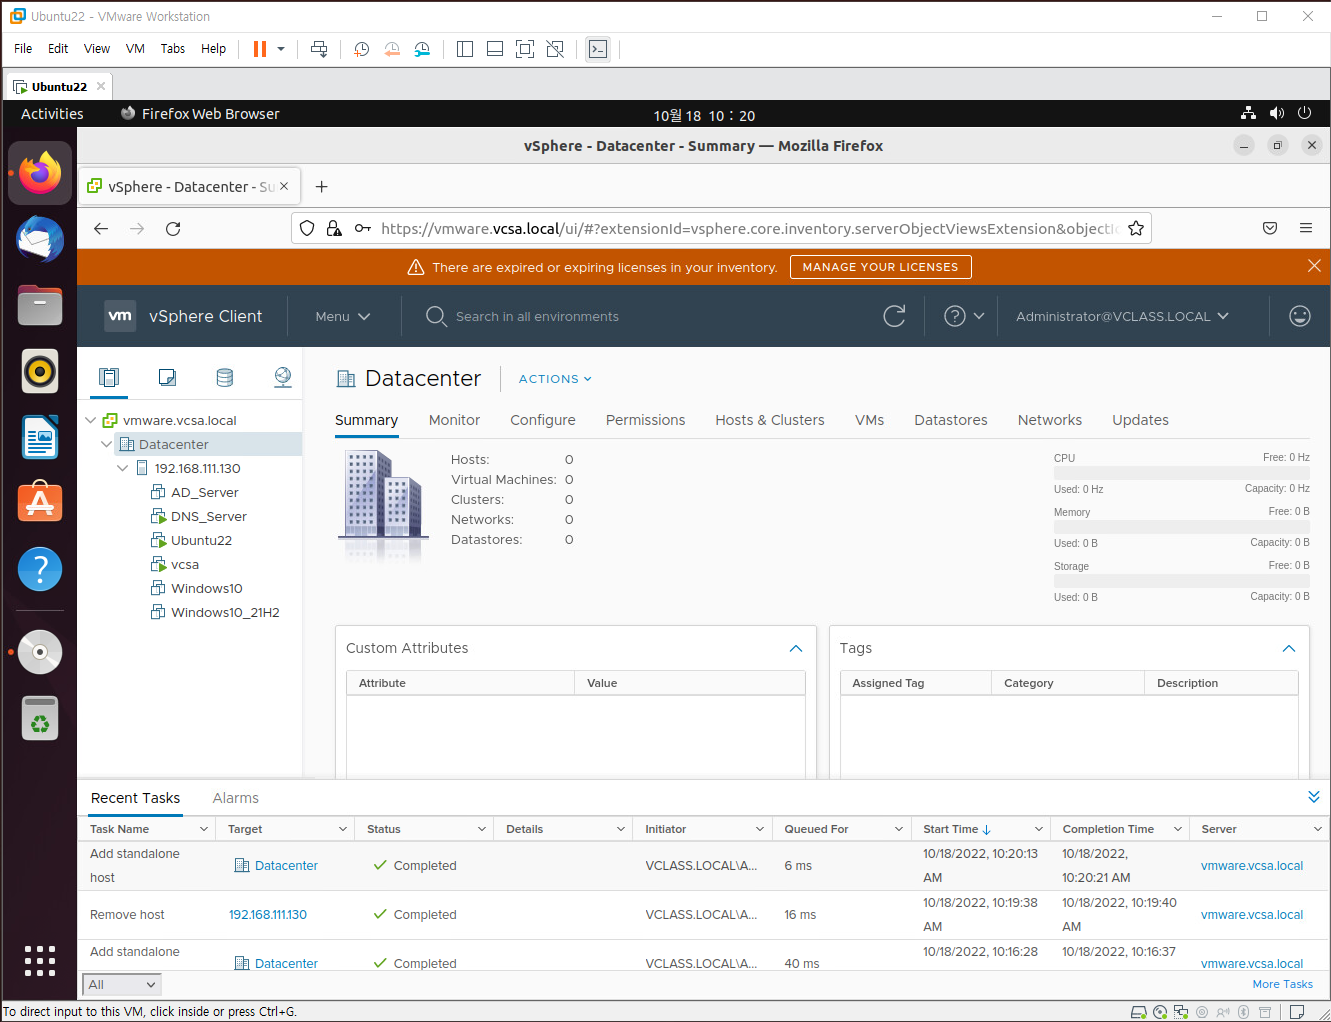Viewport: 1331px width, 1022px height.
Task: Click the feedback smiley icon
Action: (x=1299, y=316)
